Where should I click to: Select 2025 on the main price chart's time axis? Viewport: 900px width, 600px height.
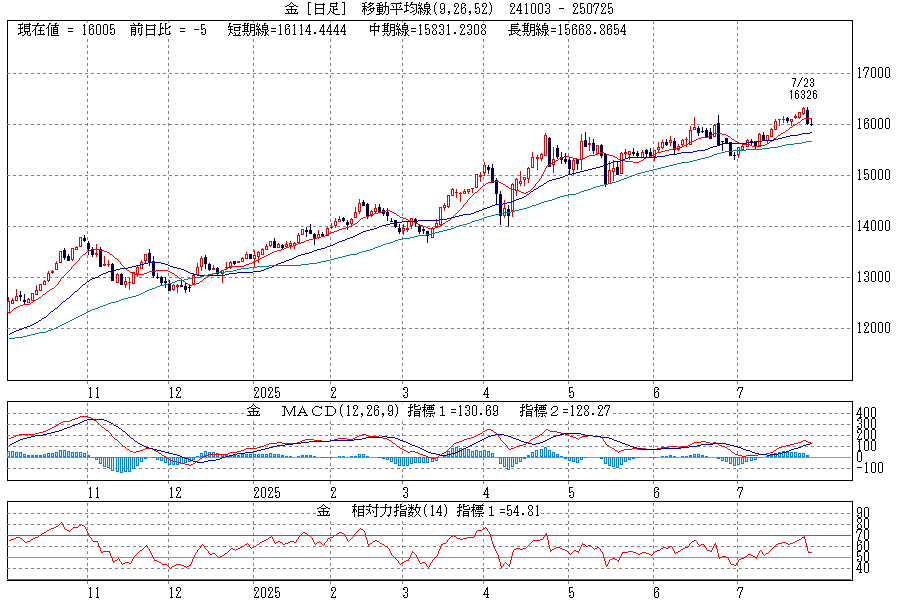point(267,392)
